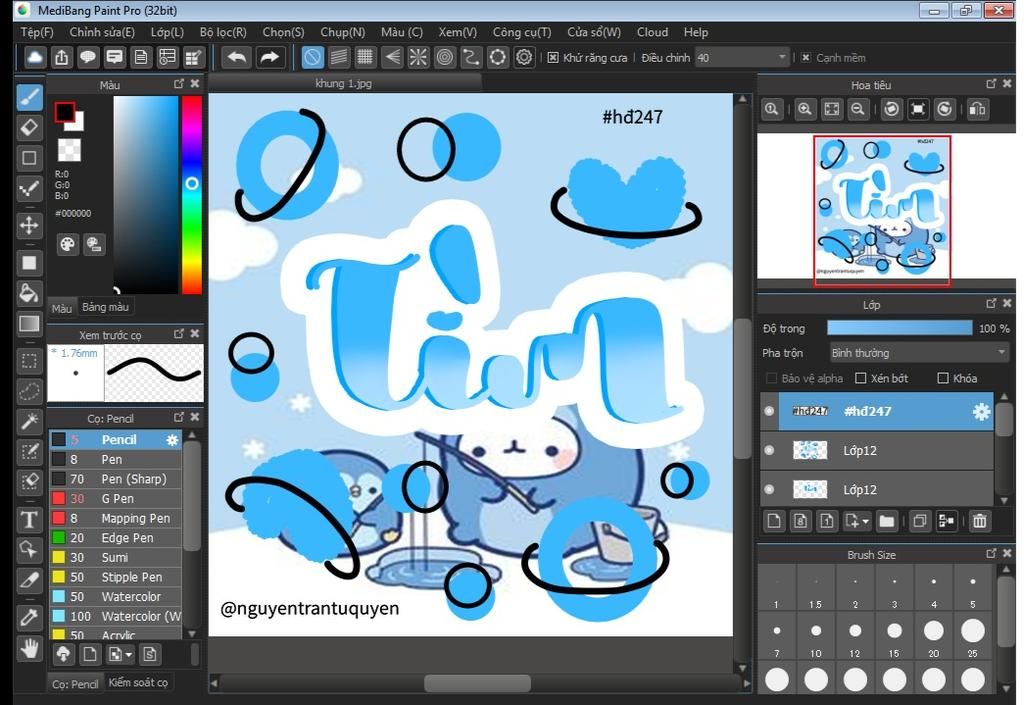Select the Eraser tool
This screenshot has height=705, width=1024.
click(x=29, y=127)
